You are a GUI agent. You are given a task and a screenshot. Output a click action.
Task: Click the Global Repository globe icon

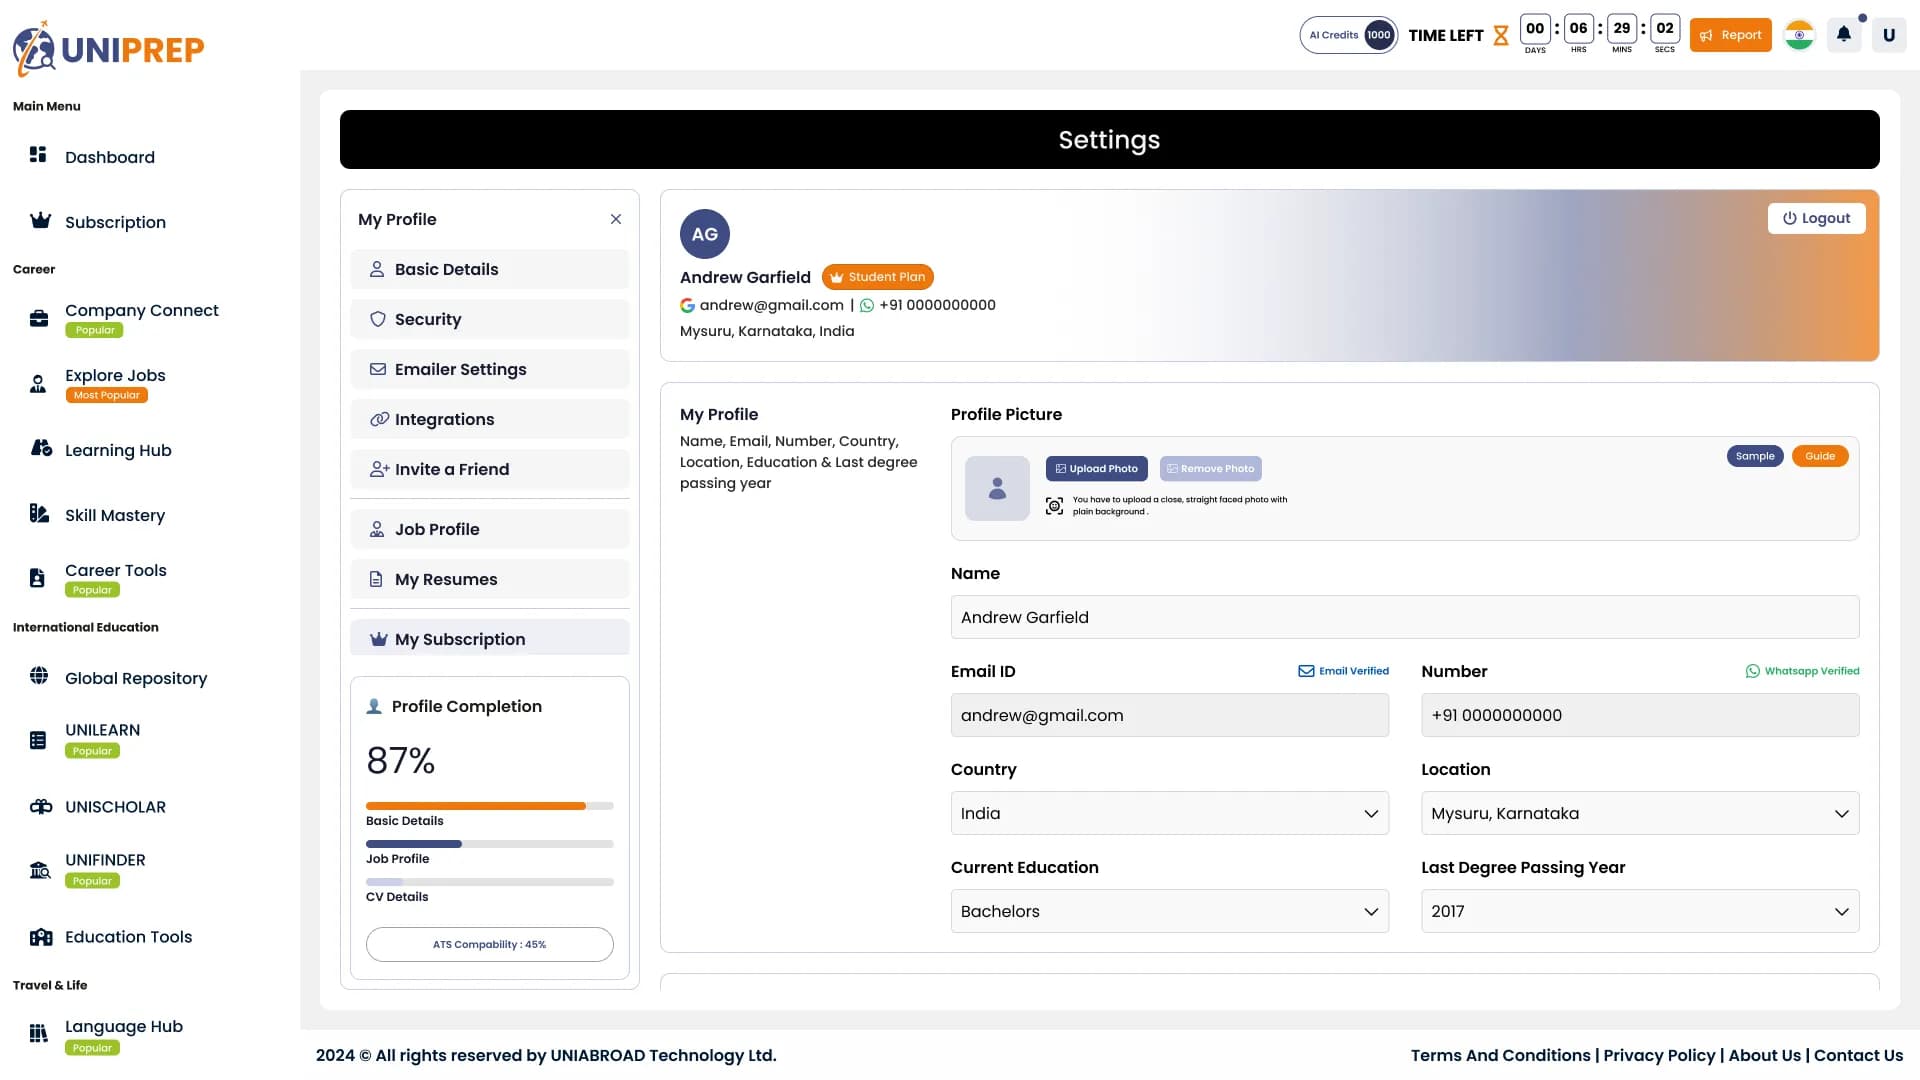pyautogui.click(x=39, y=676)
